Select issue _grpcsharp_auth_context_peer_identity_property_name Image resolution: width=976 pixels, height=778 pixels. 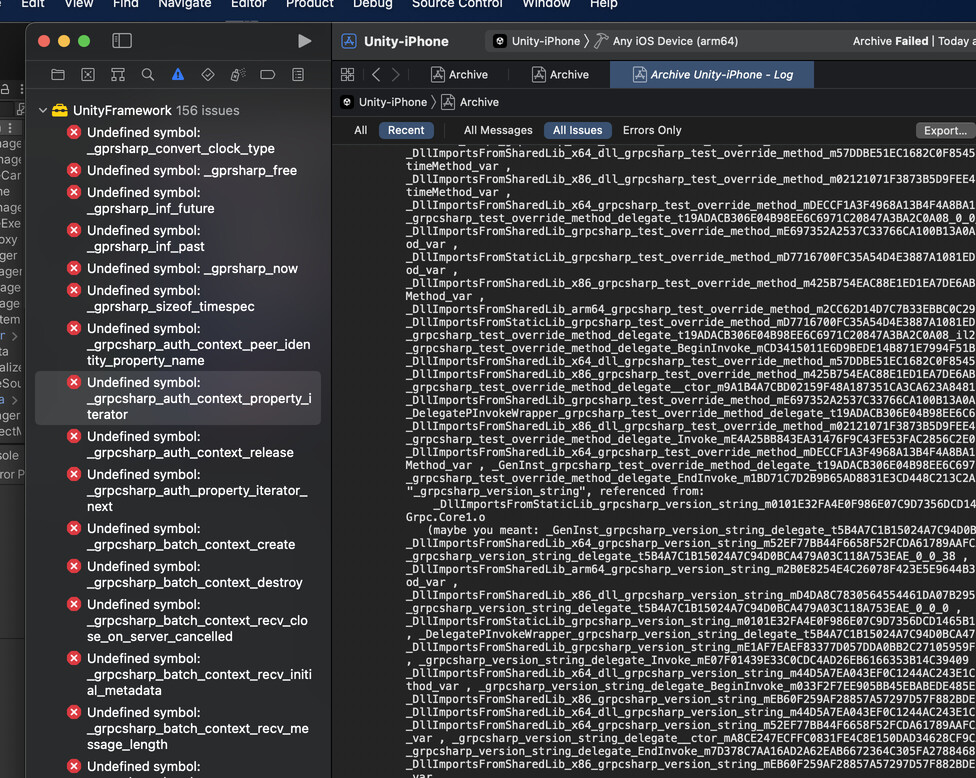pyautogui.click(x=178, y=344)
